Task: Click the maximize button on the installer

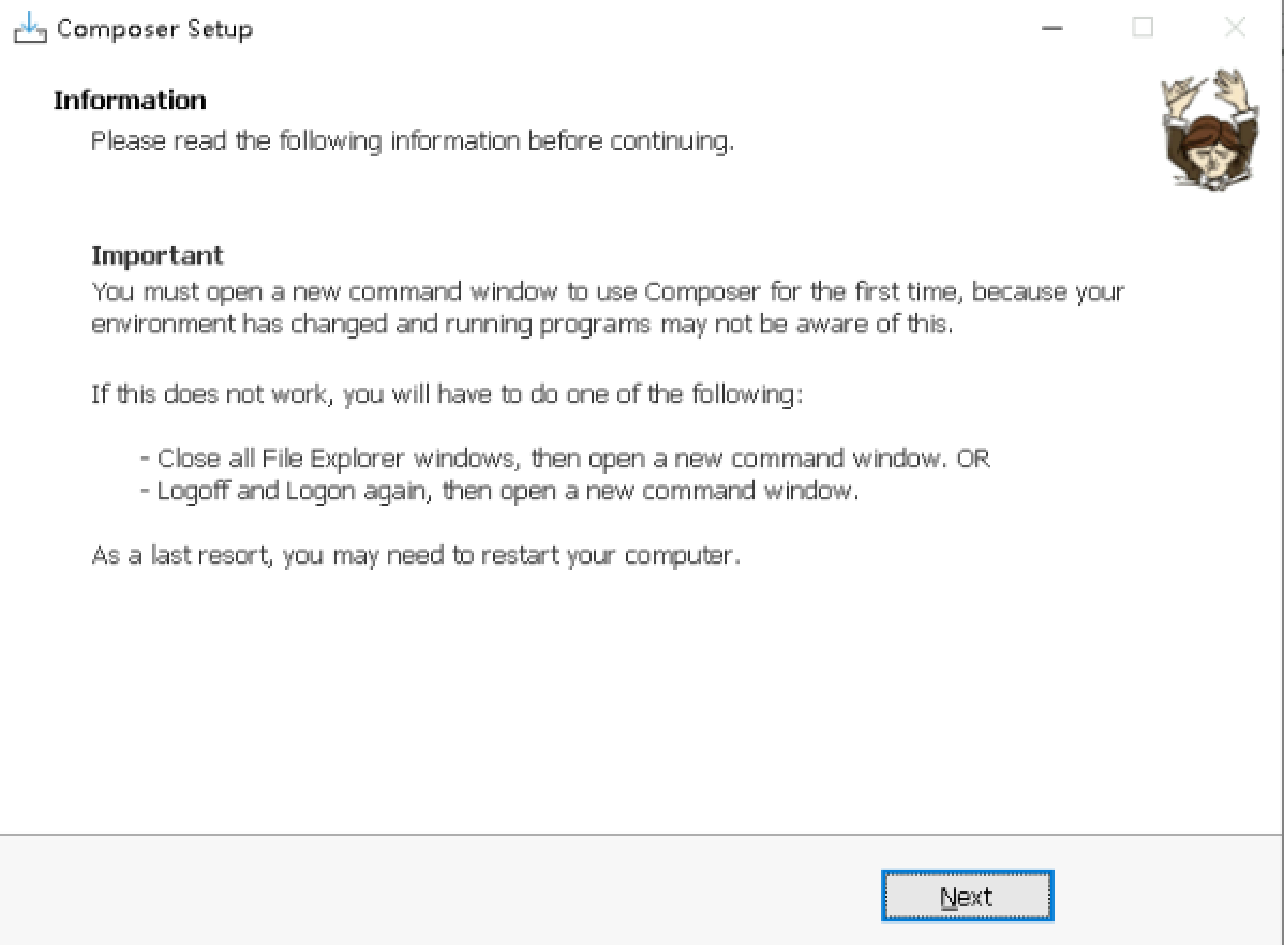Action: click(1142, 28)
